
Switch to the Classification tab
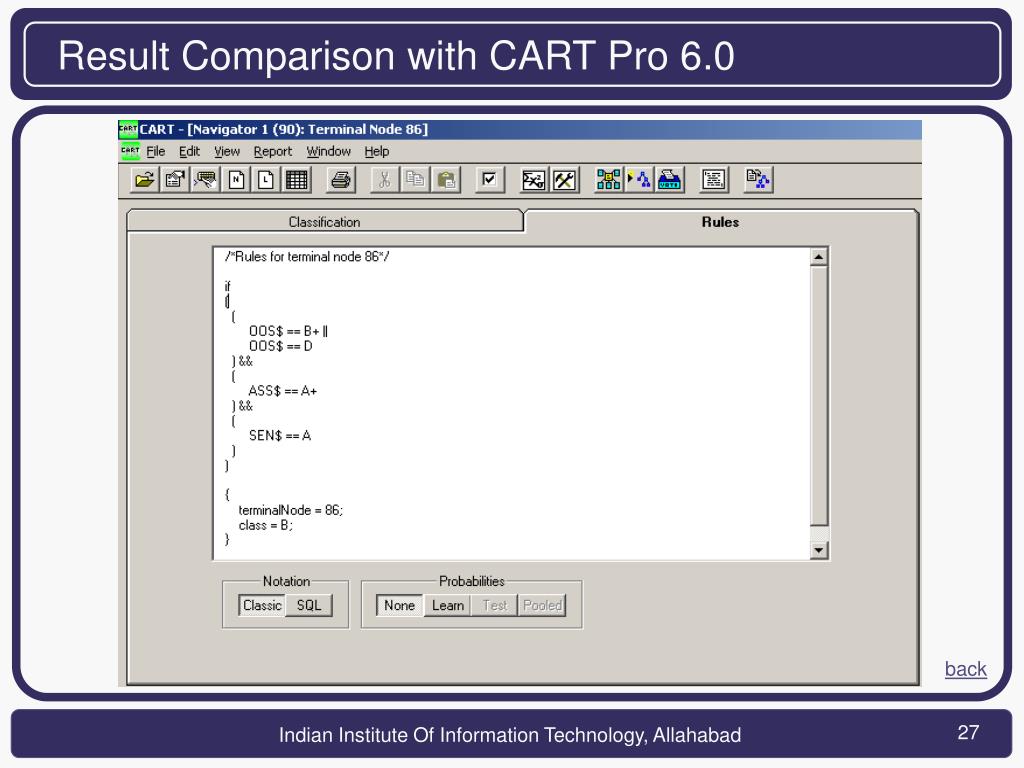click(x=325, y=221)
